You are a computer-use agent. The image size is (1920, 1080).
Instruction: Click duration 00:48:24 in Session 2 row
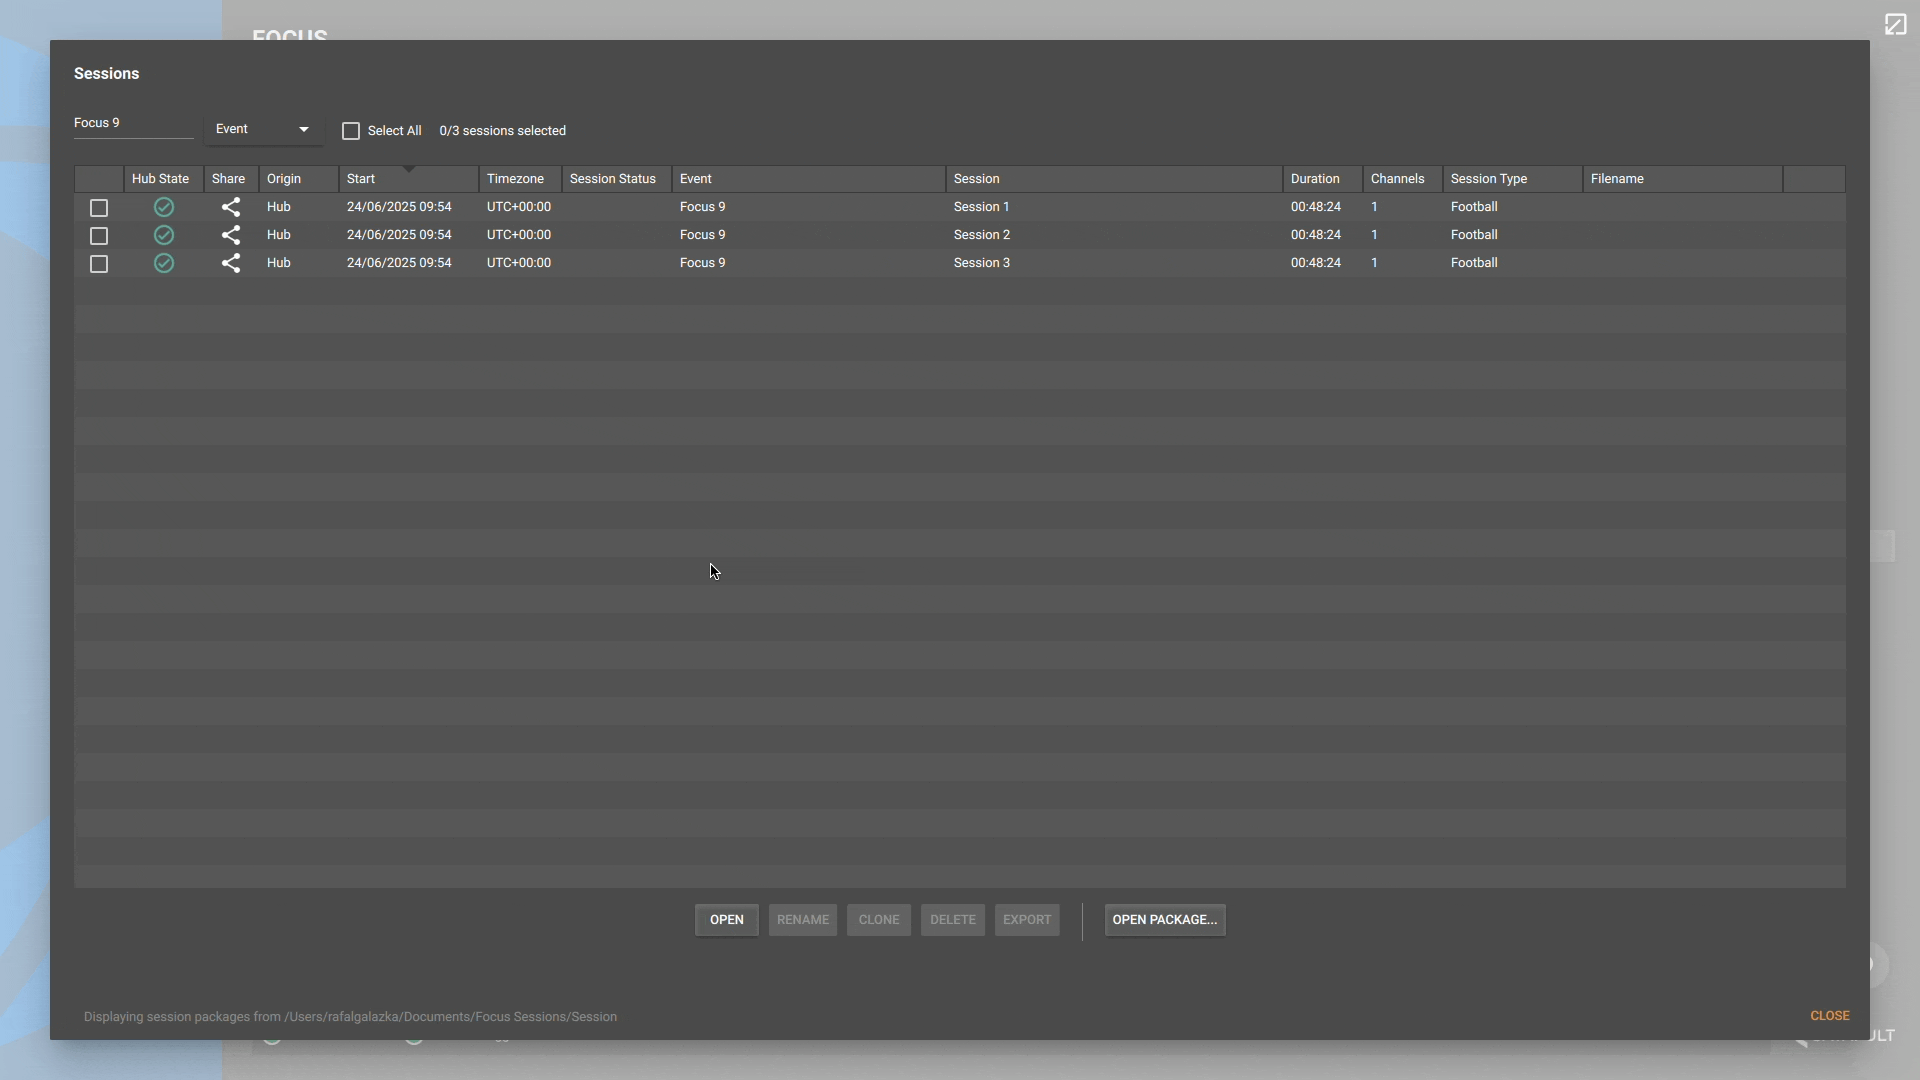point(1316,235)
